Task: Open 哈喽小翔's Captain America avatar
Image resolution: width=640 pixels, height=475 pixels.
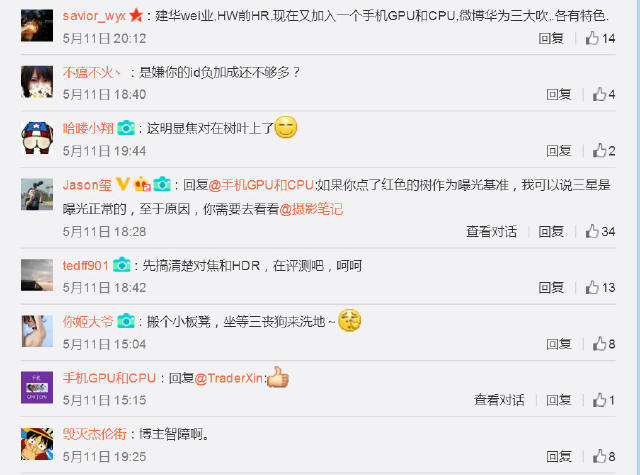Action: pos(37,138)
